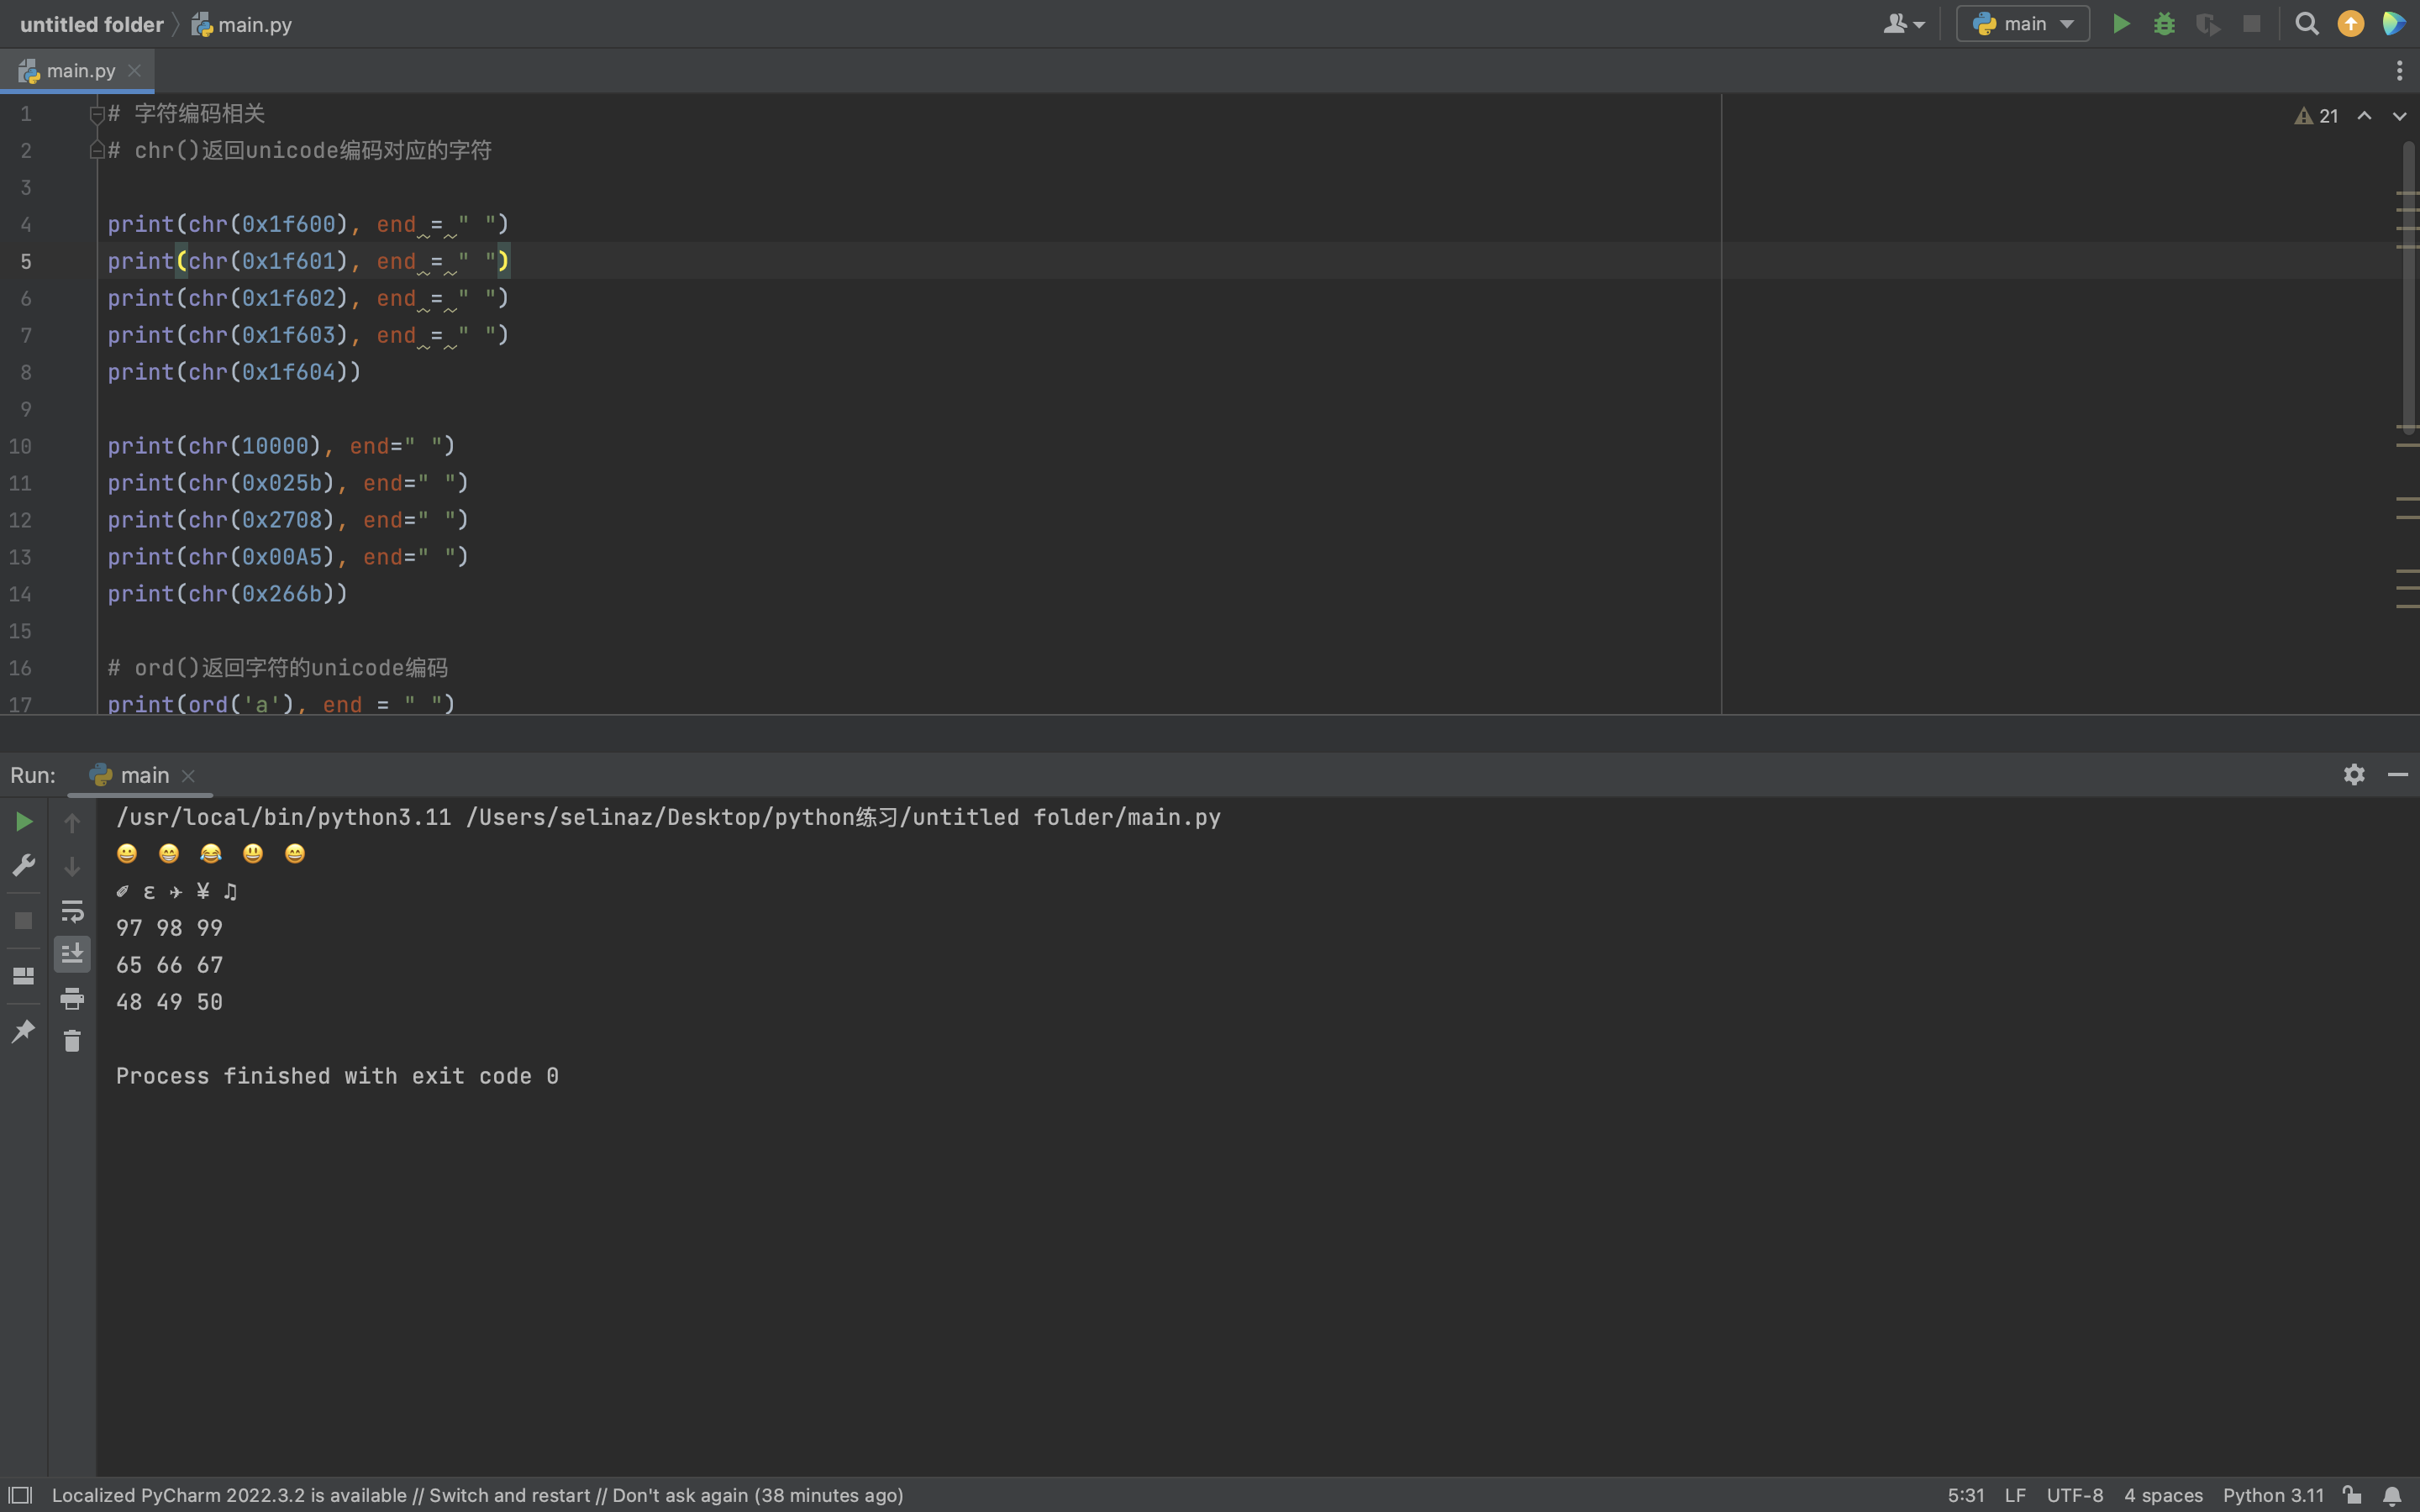Open the user account dropdown
The width and height of the screenshot is (2420, 1512).
pos(1903,24)
